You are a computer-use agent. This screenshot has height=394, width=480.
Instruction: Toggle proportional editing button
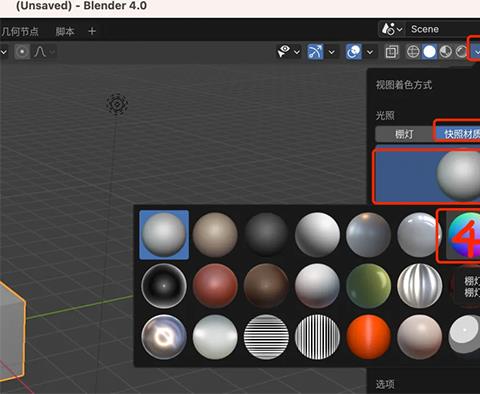[22, 52]
